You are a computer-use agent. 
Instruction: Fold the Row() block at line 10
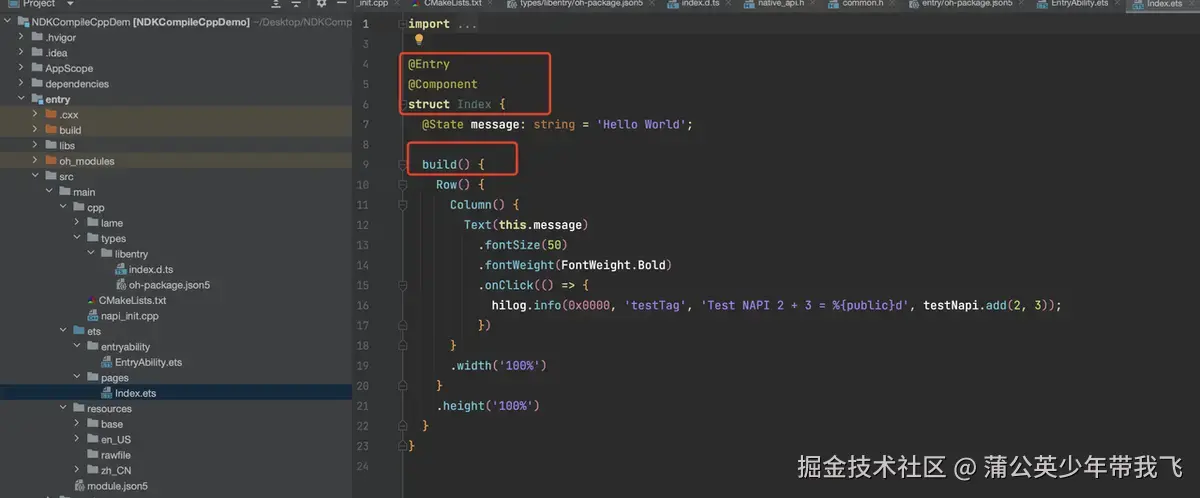(401, 184)
